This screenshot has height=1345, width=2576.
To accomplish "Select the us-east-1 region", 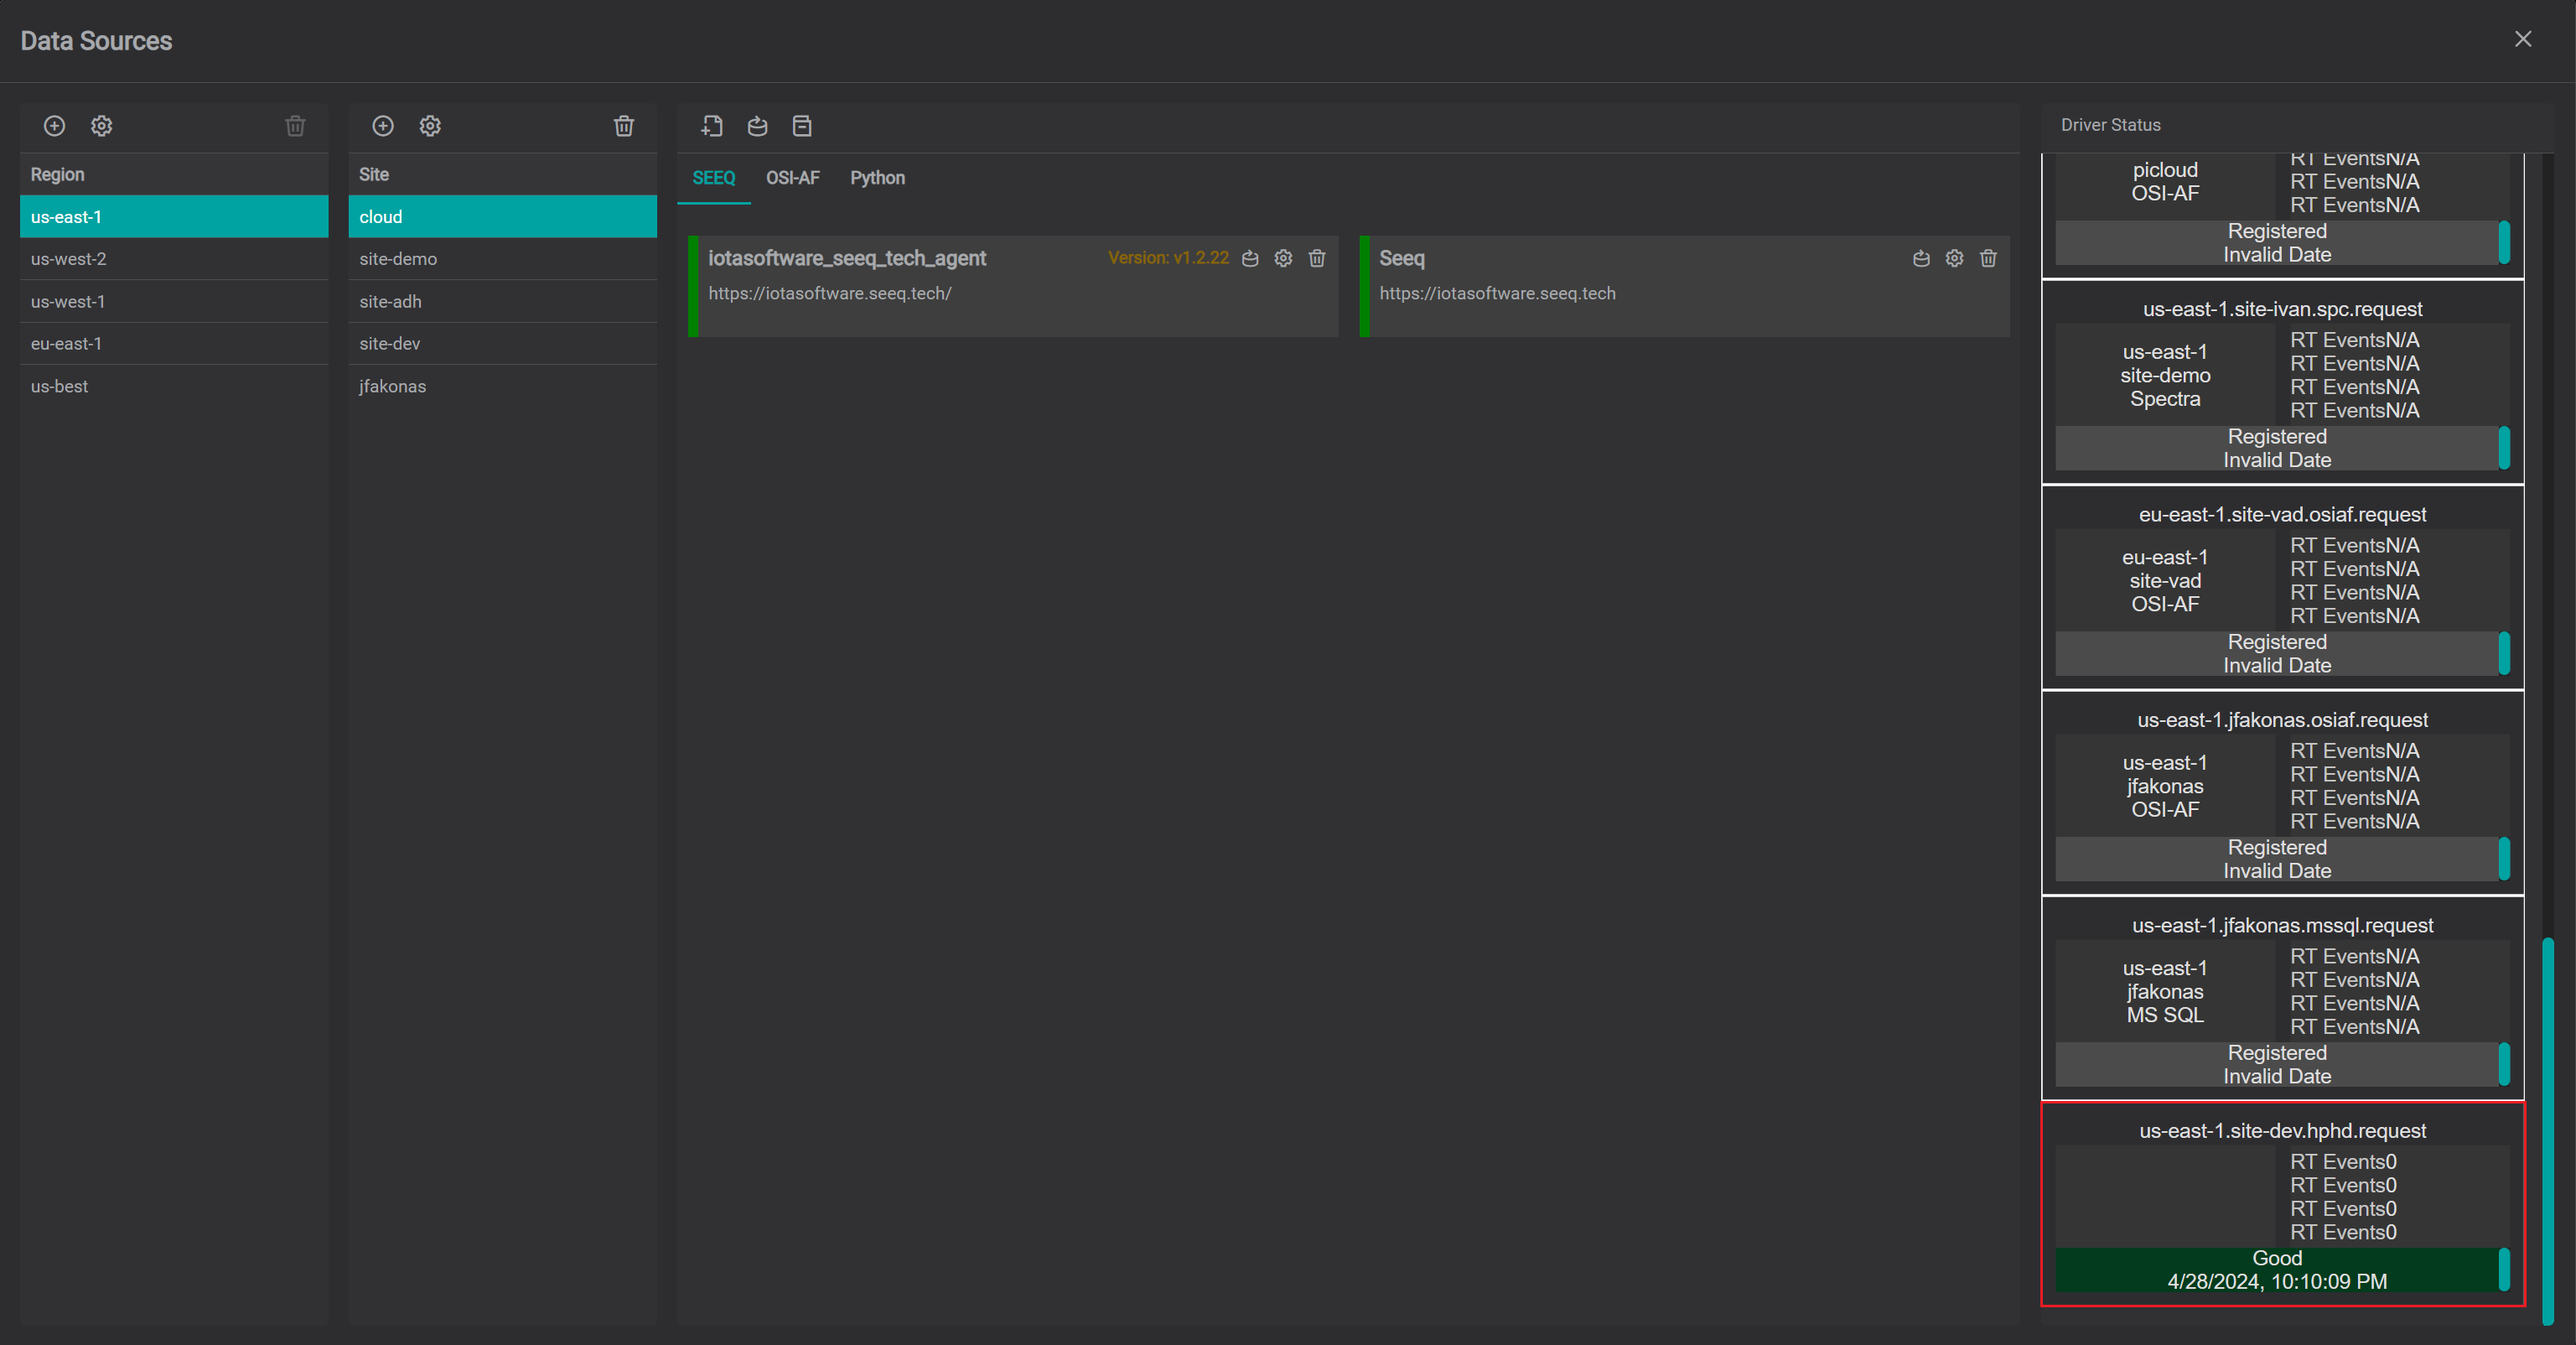I will point(174,217).
